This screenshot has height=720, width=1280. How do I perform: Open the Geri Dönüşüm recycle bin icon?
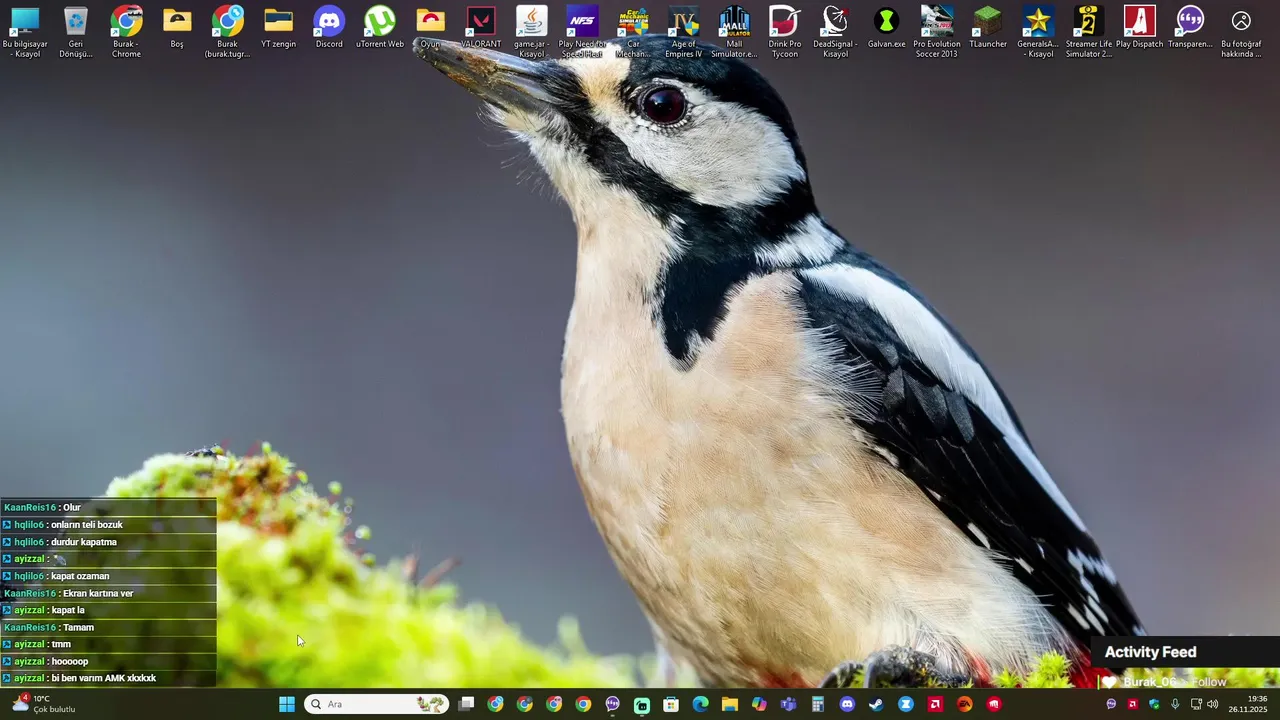coord(75,32)
